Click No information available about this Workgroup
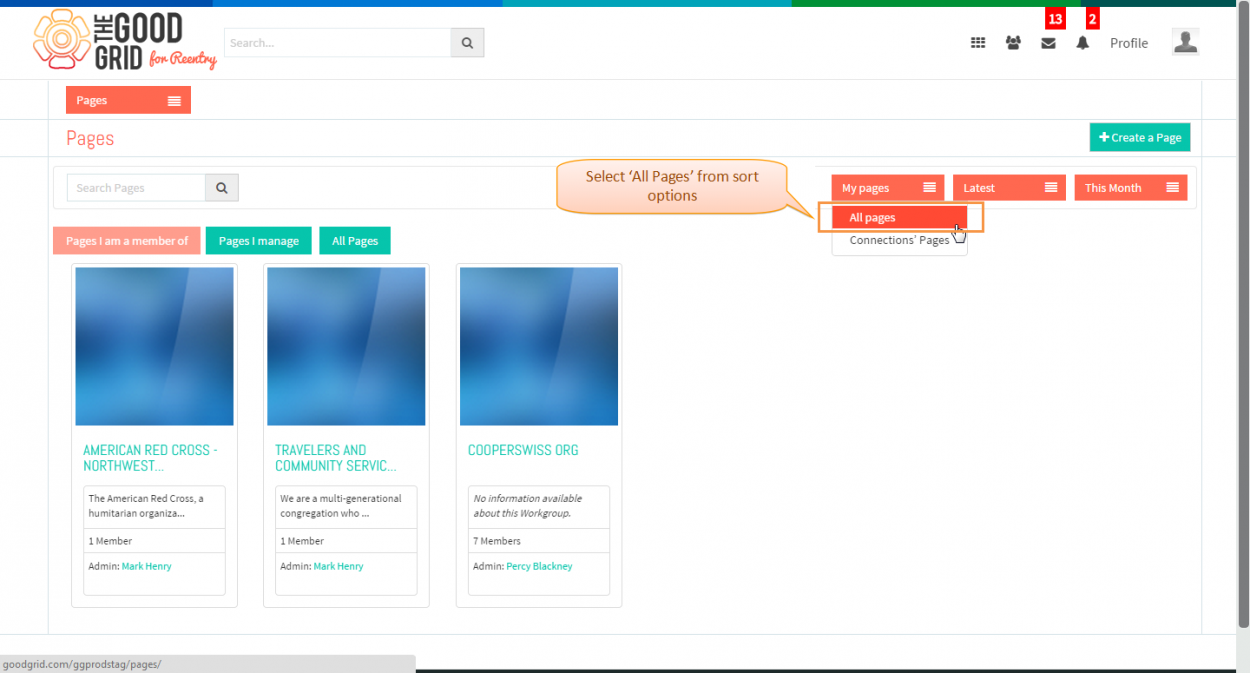This screenshot has height=673, width=1250. (528, 506)
